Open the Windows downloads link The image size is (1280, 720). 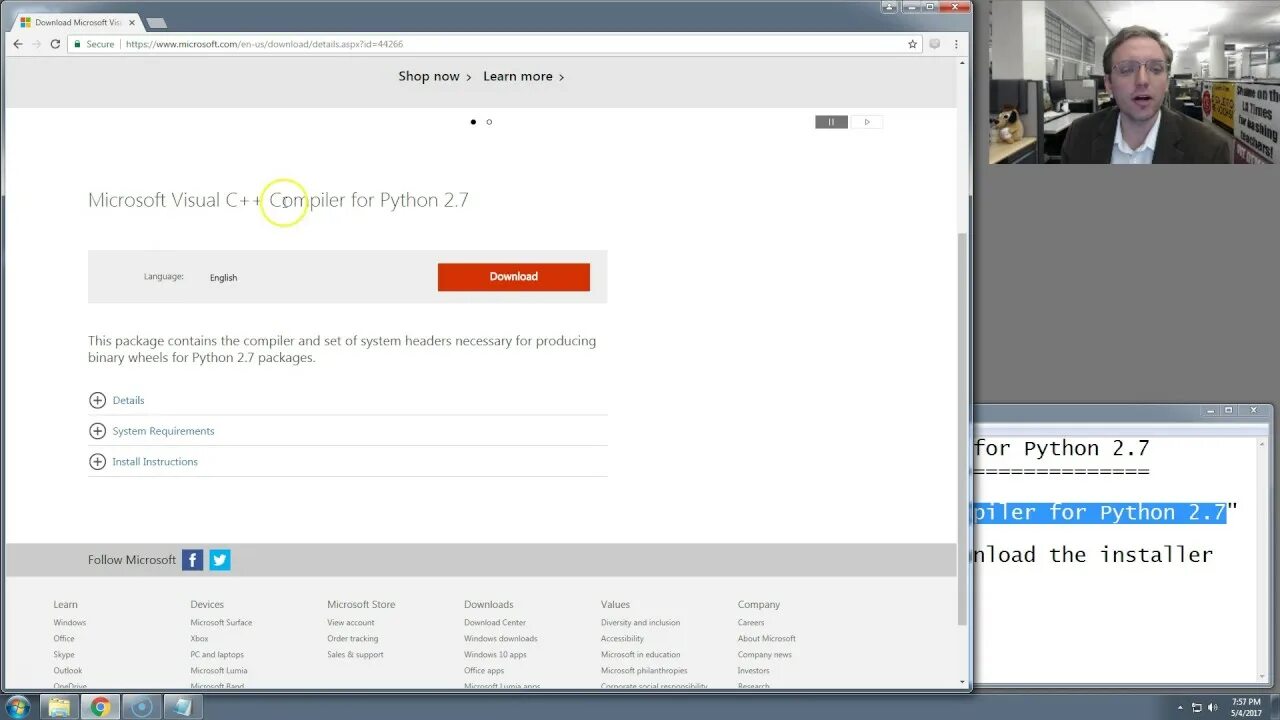coord(501,638)
